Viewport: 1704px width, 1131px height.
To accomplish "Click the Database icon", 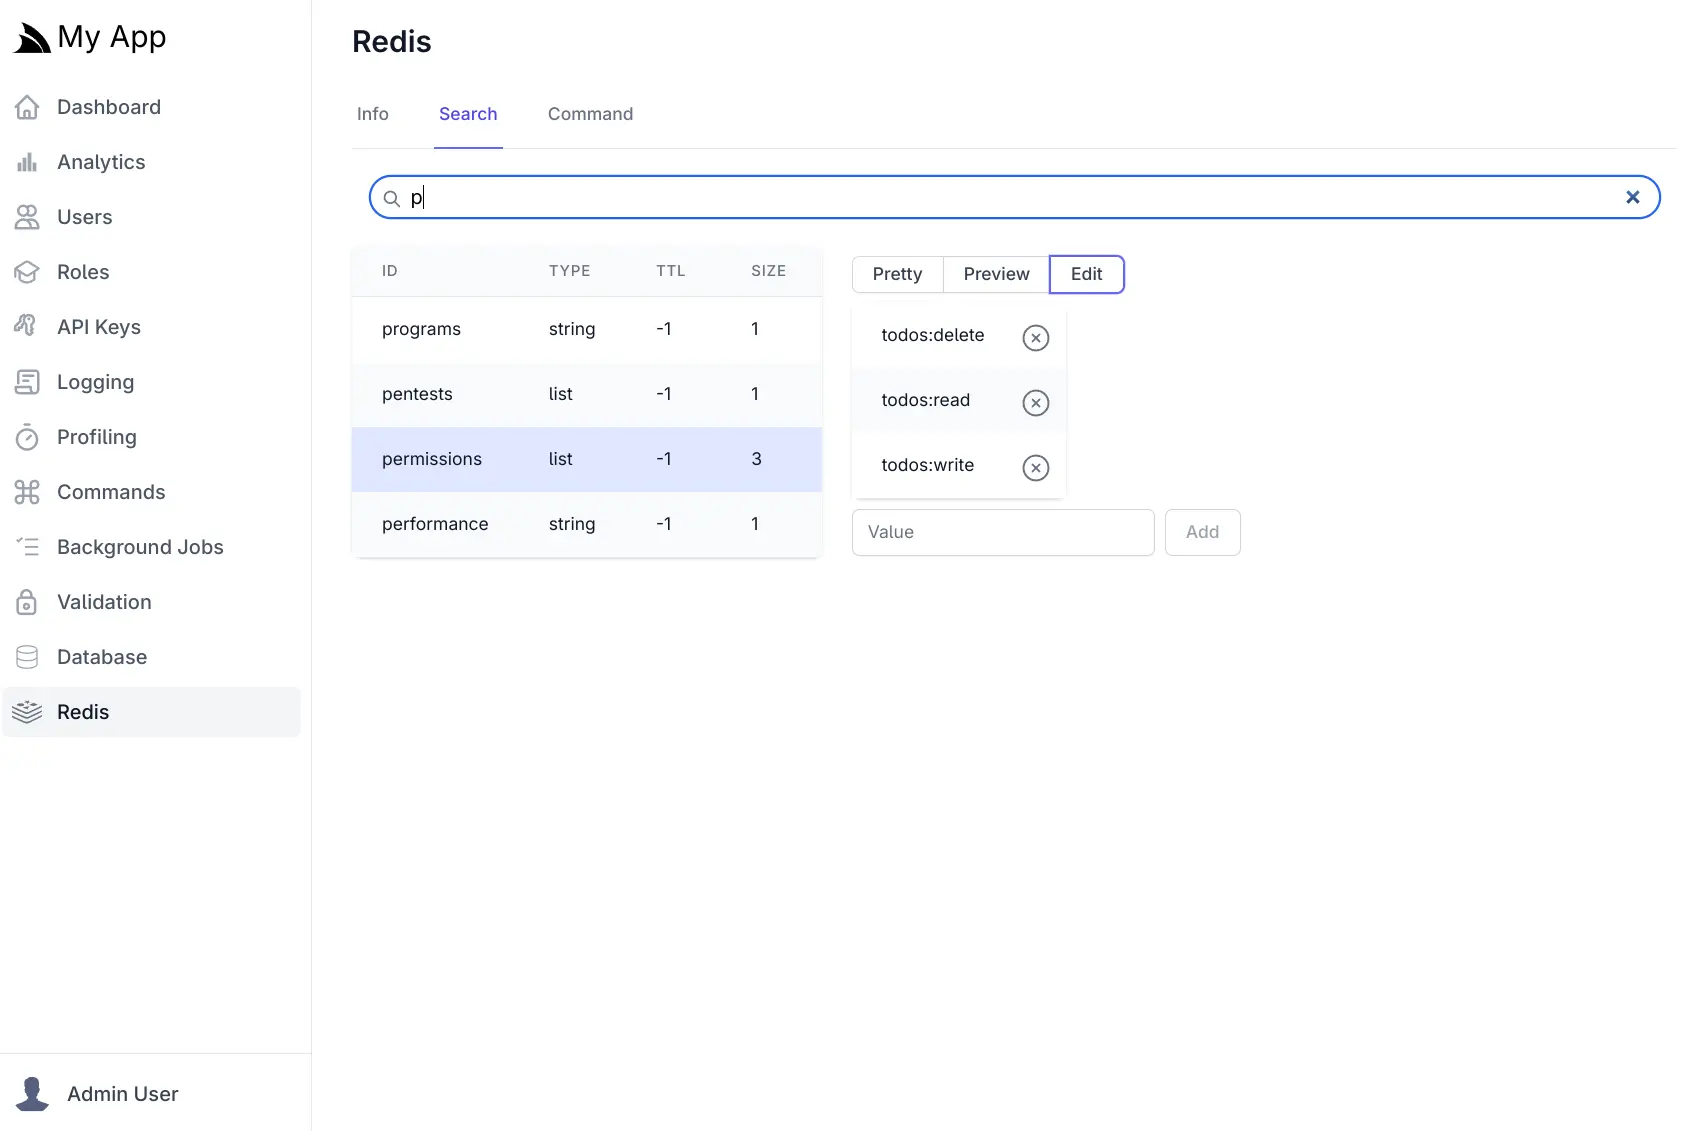I will 27,657.
